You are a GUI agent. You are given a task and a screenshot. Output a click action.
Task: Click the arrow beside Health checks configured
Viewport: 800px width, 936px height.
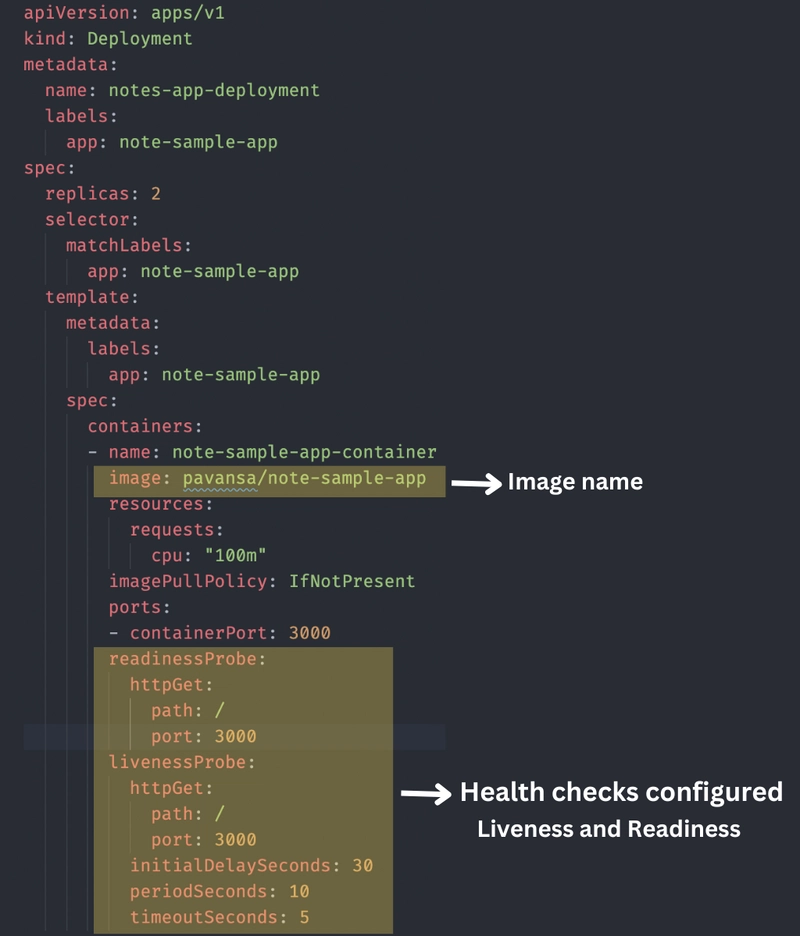(x=425, y=794)
